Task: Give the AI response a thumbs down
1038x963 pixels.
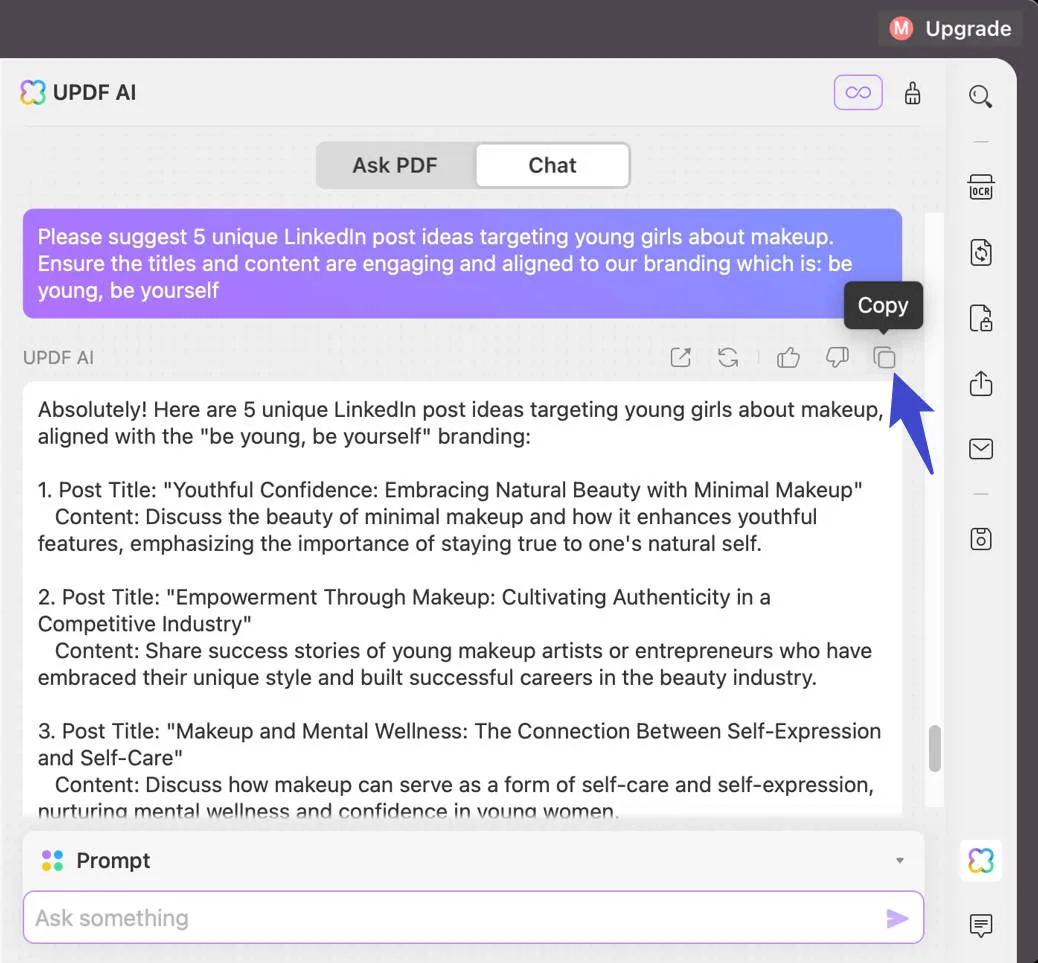Action: 837,357
